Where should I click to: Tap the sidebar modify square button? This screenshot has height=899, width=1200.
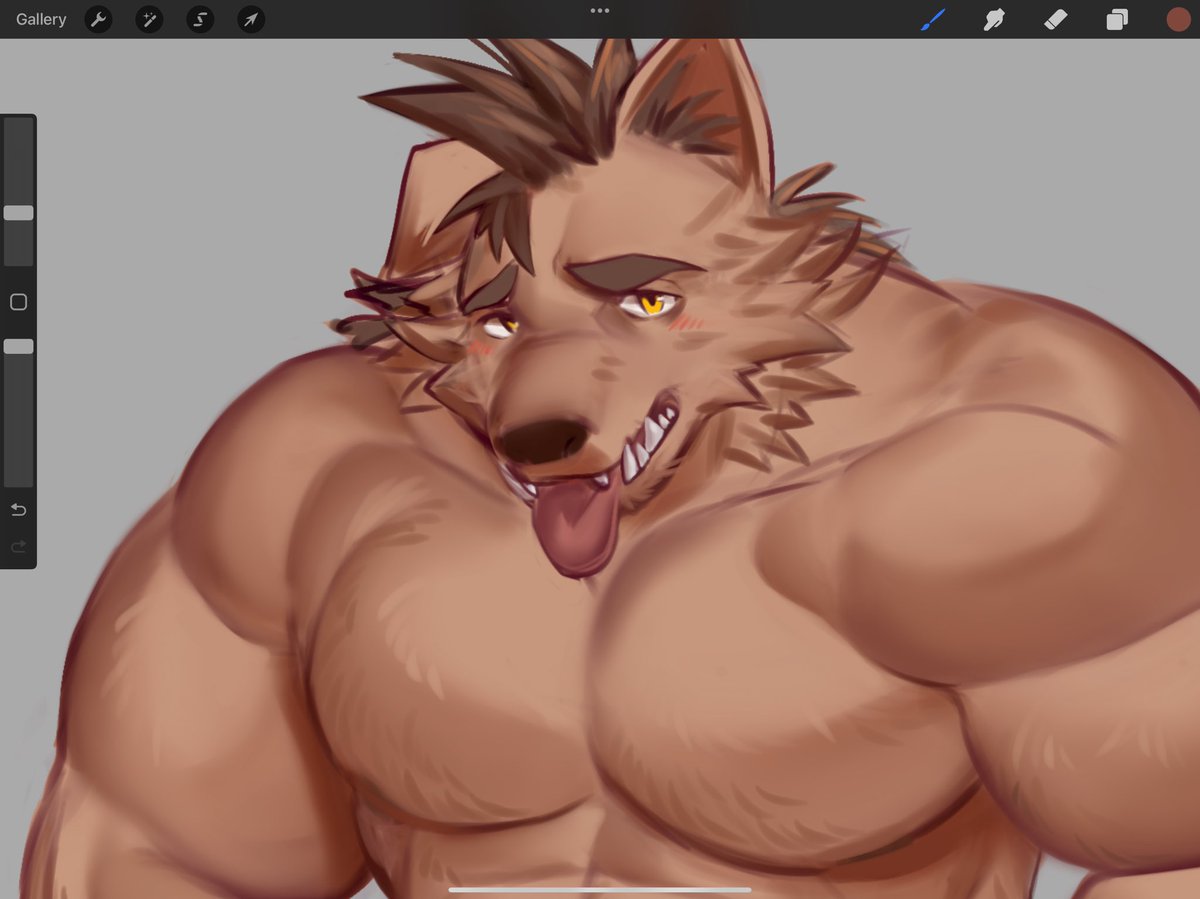click(18, 302)
